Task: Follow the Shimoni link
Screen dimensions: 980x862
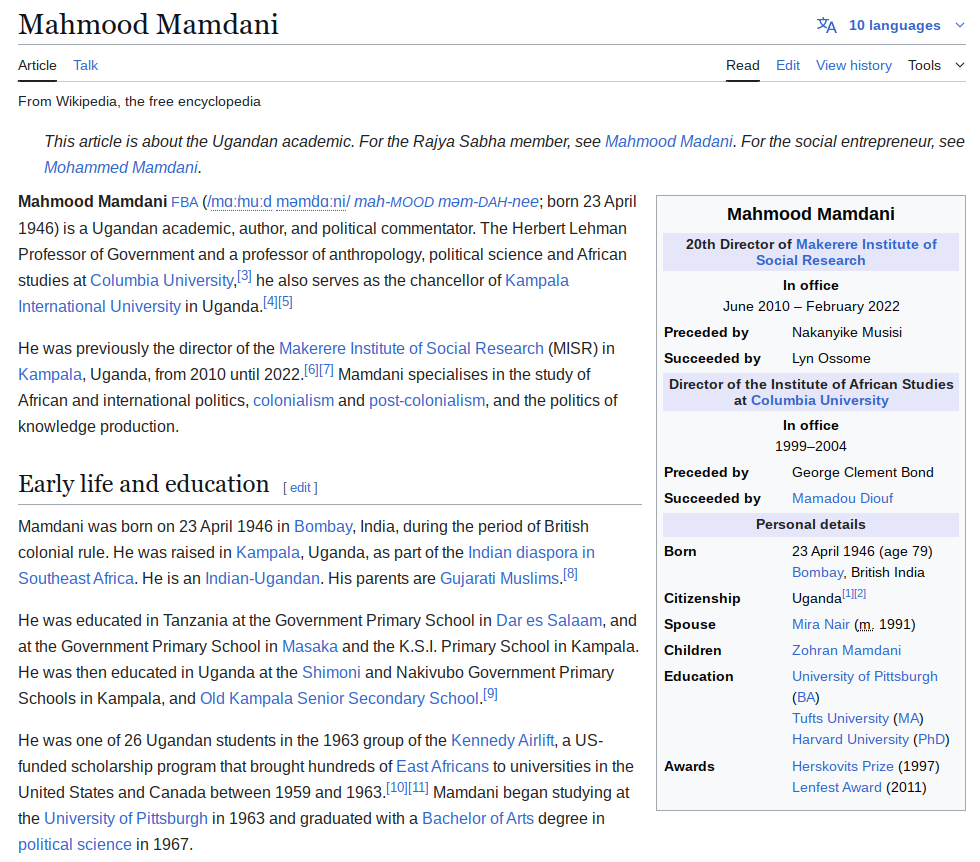Action: (331, 673)
